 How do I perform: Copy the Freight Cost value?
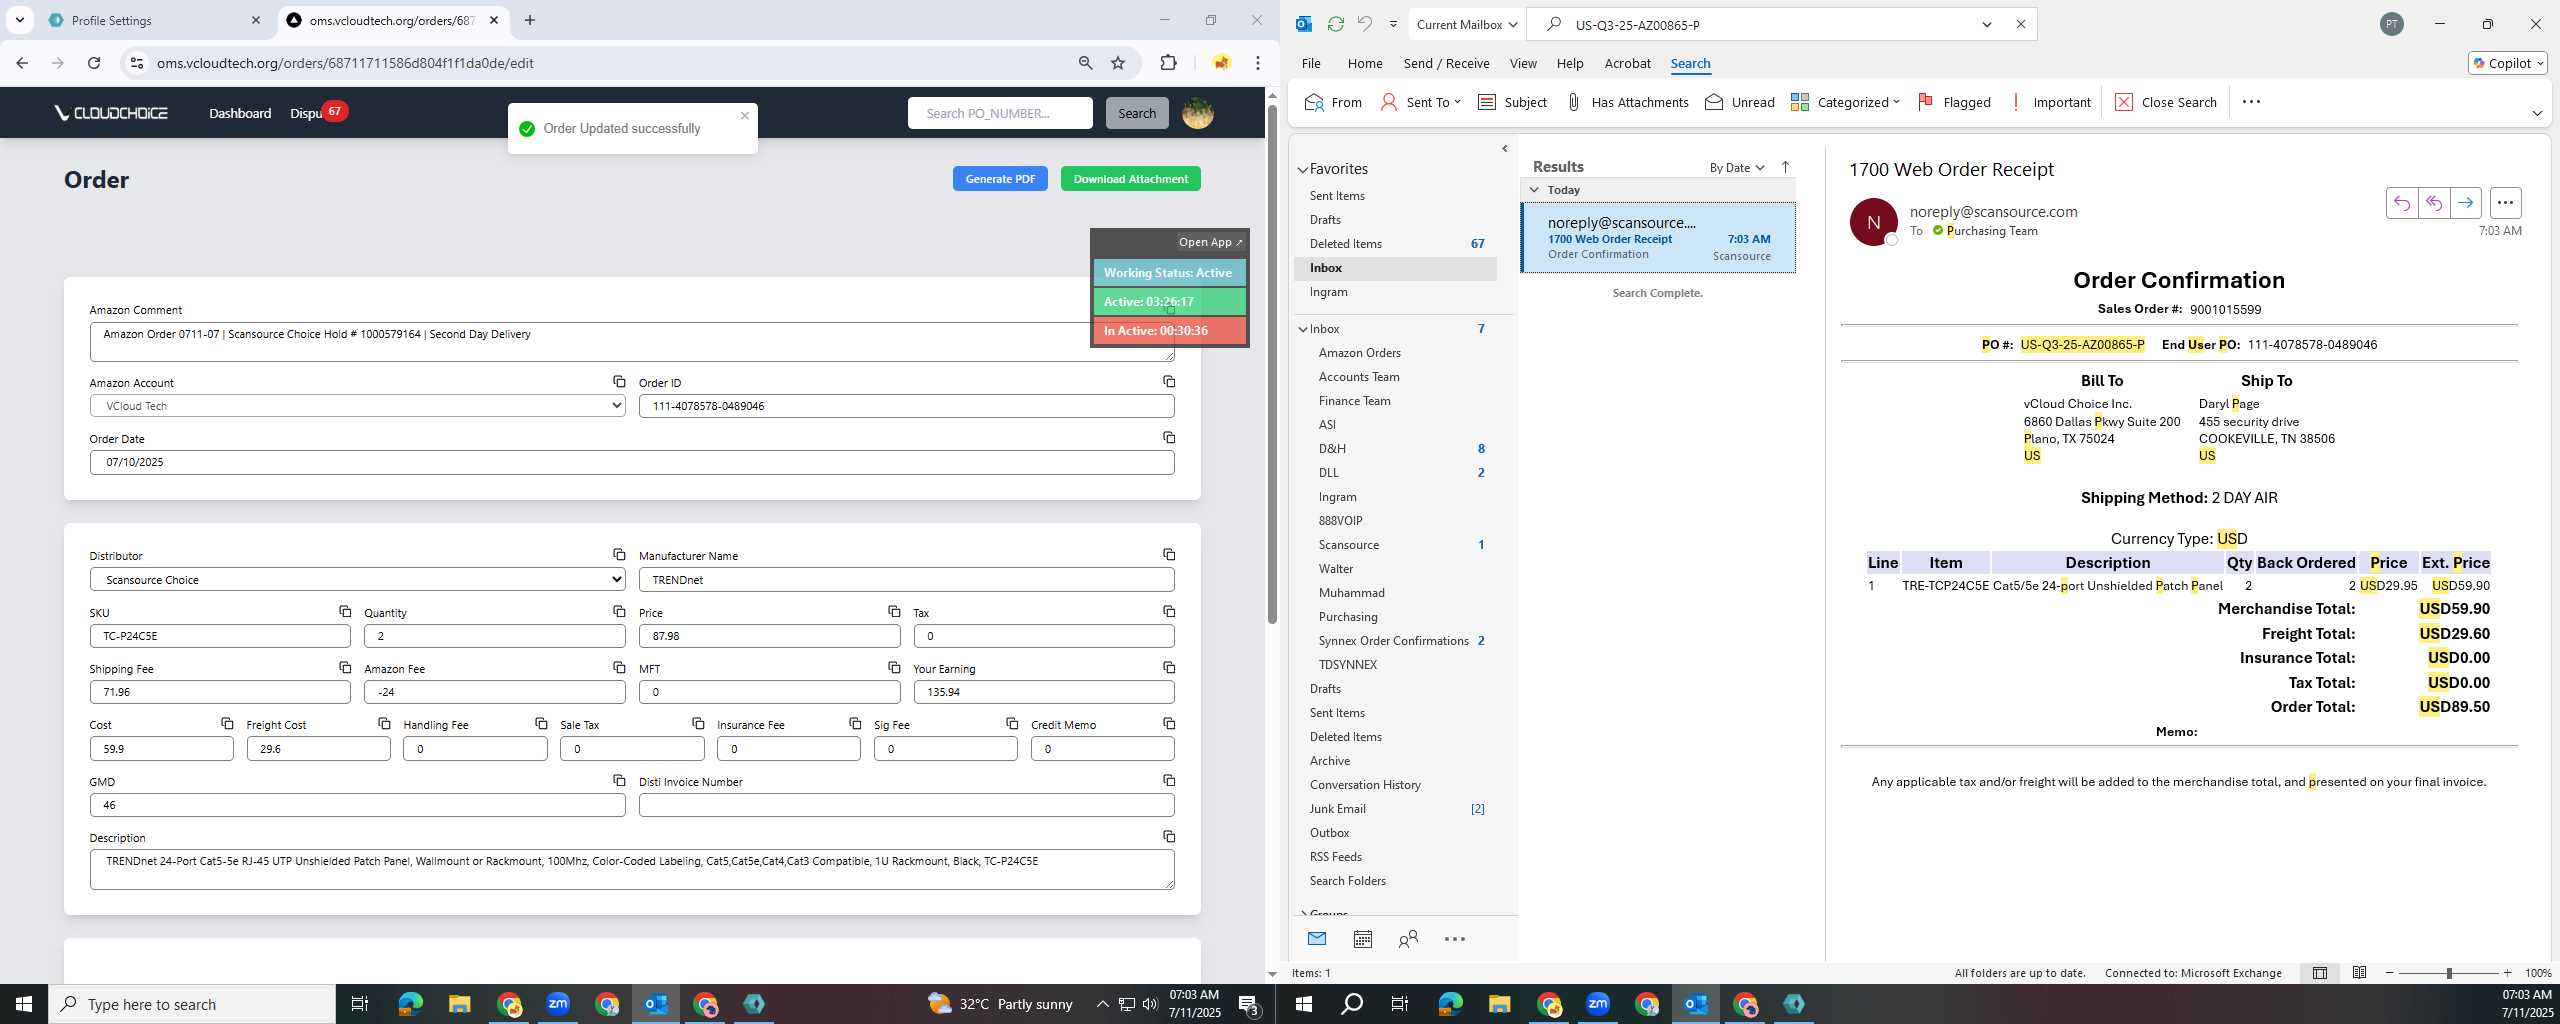(x=384, y=724)
